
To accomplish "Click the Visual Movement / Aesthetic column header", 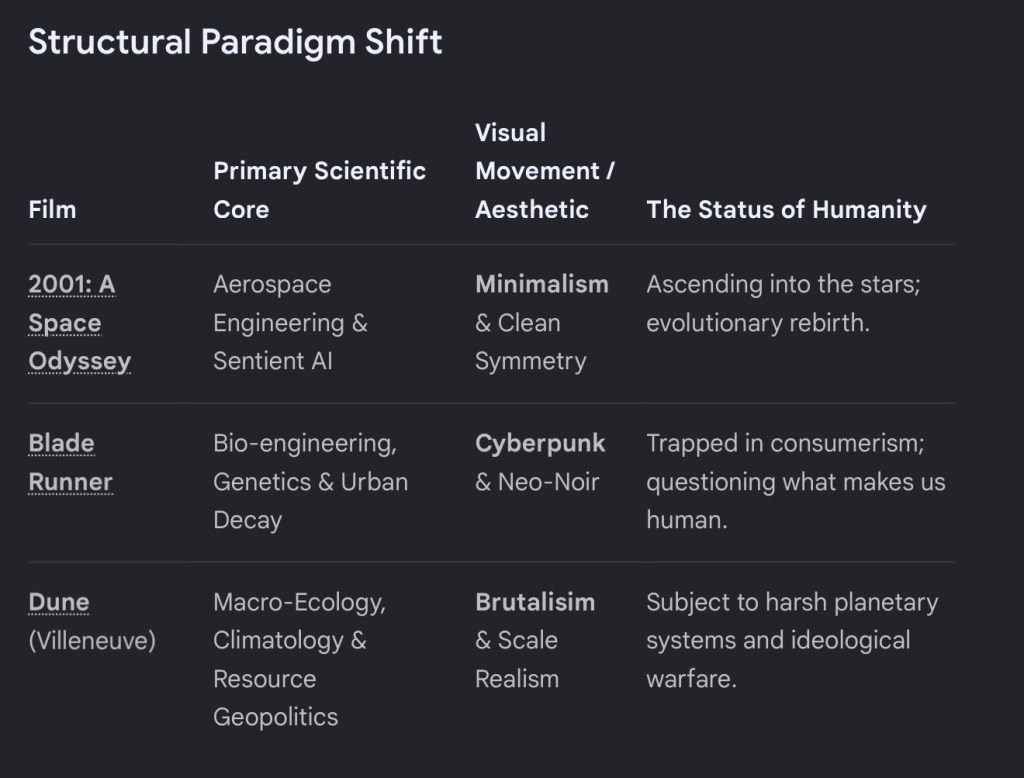I will click(x=545, y=171).
